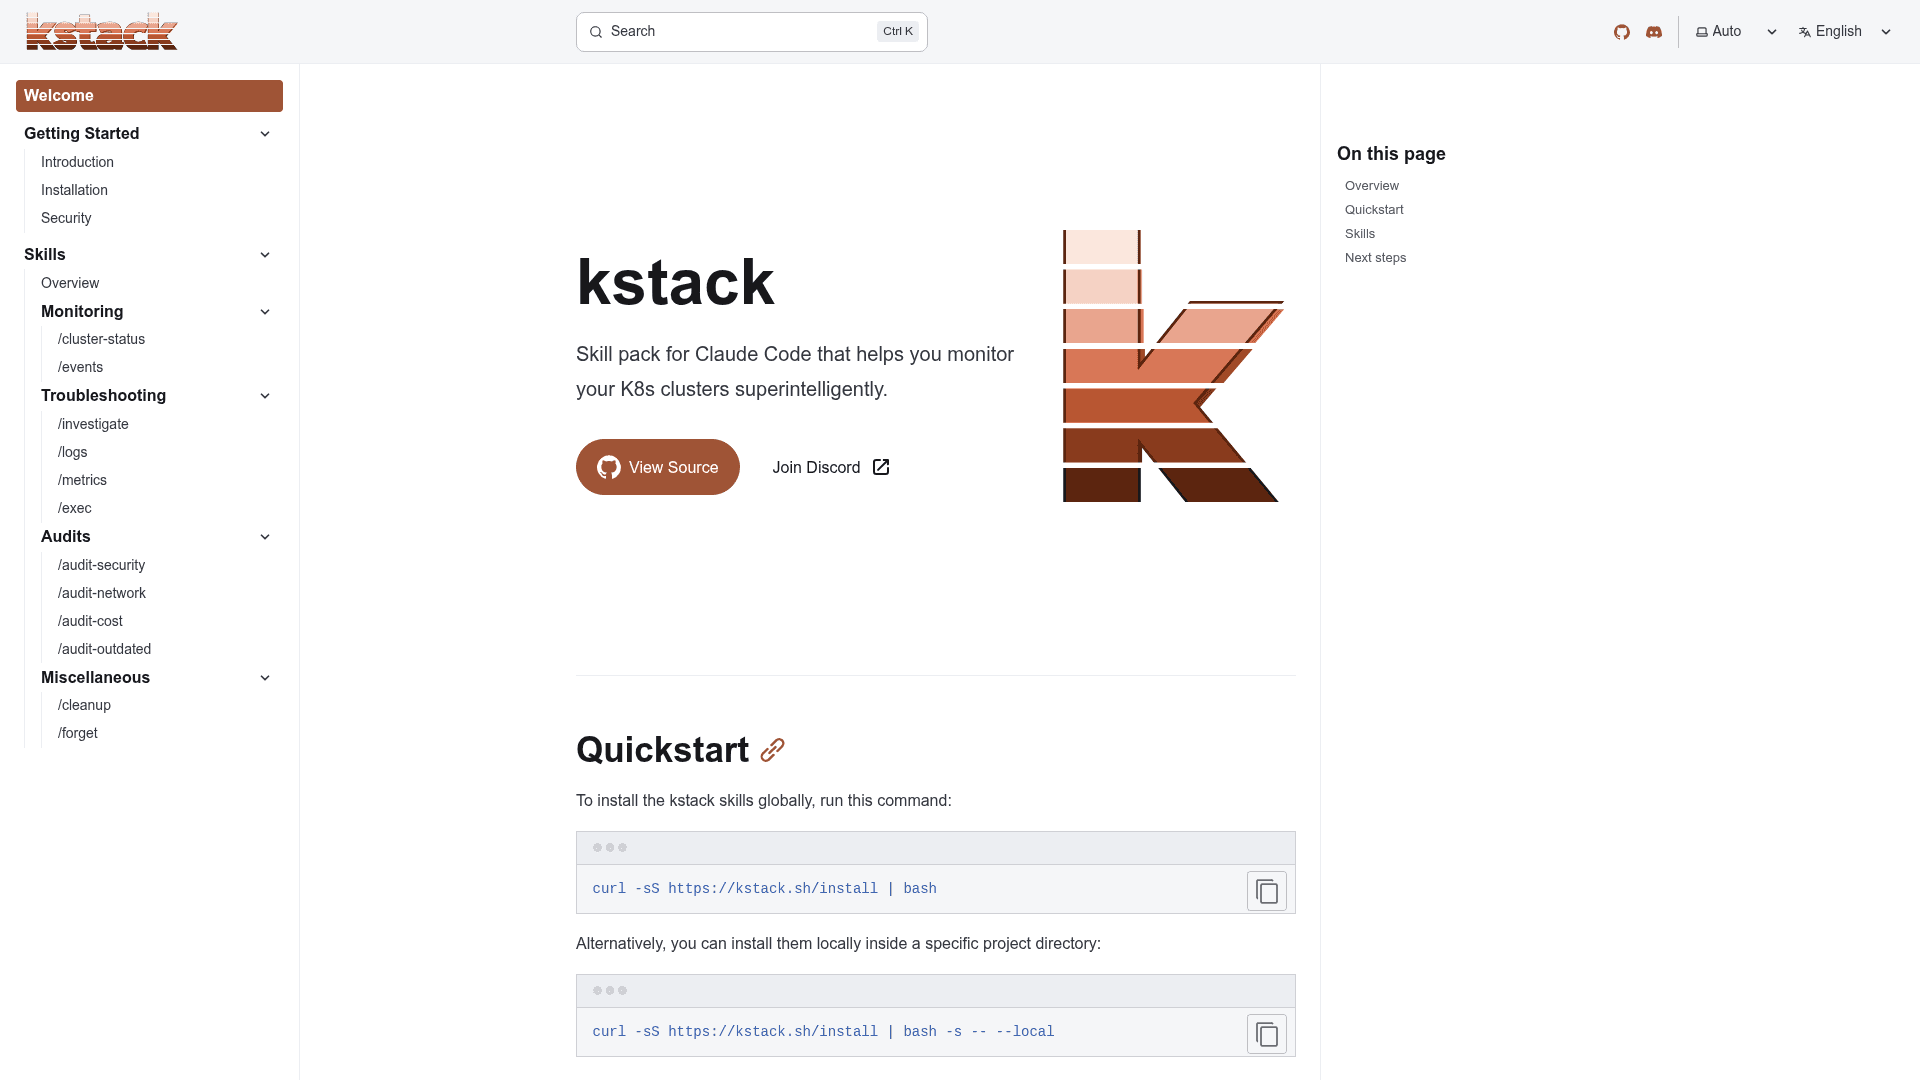
Task: Click the Ctrl K shortcut badge
Action: tap(897, 31)
